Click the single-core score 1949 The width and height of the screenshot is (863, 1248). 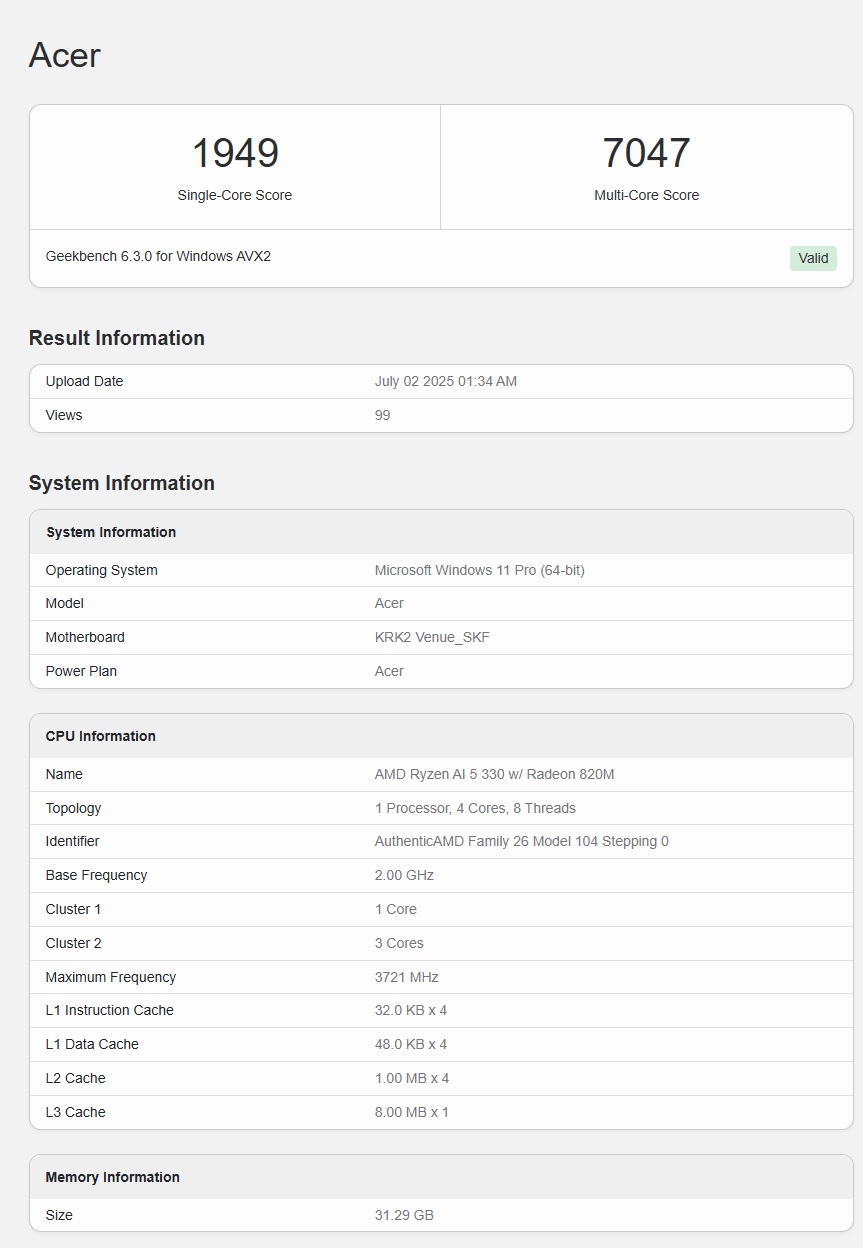(235, 153)
